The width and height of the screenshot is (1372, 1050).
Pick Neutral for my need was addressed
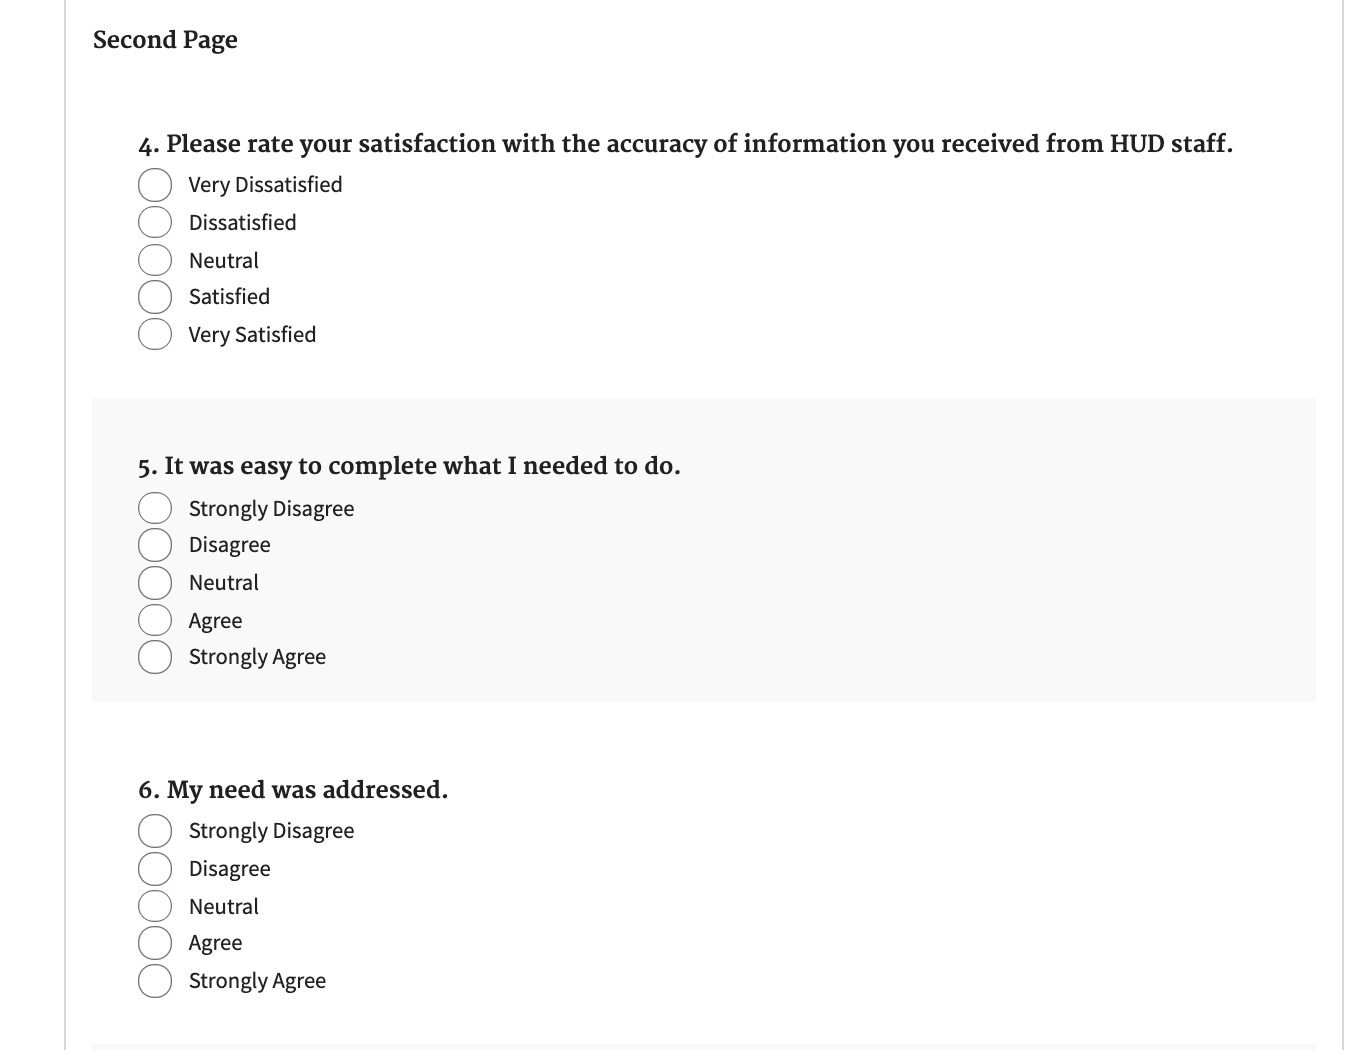155,906
